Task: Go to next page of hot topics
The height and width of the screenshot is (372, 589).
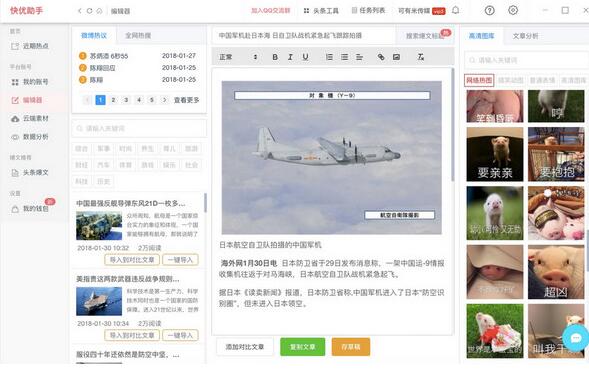Action: click(165, 100)
